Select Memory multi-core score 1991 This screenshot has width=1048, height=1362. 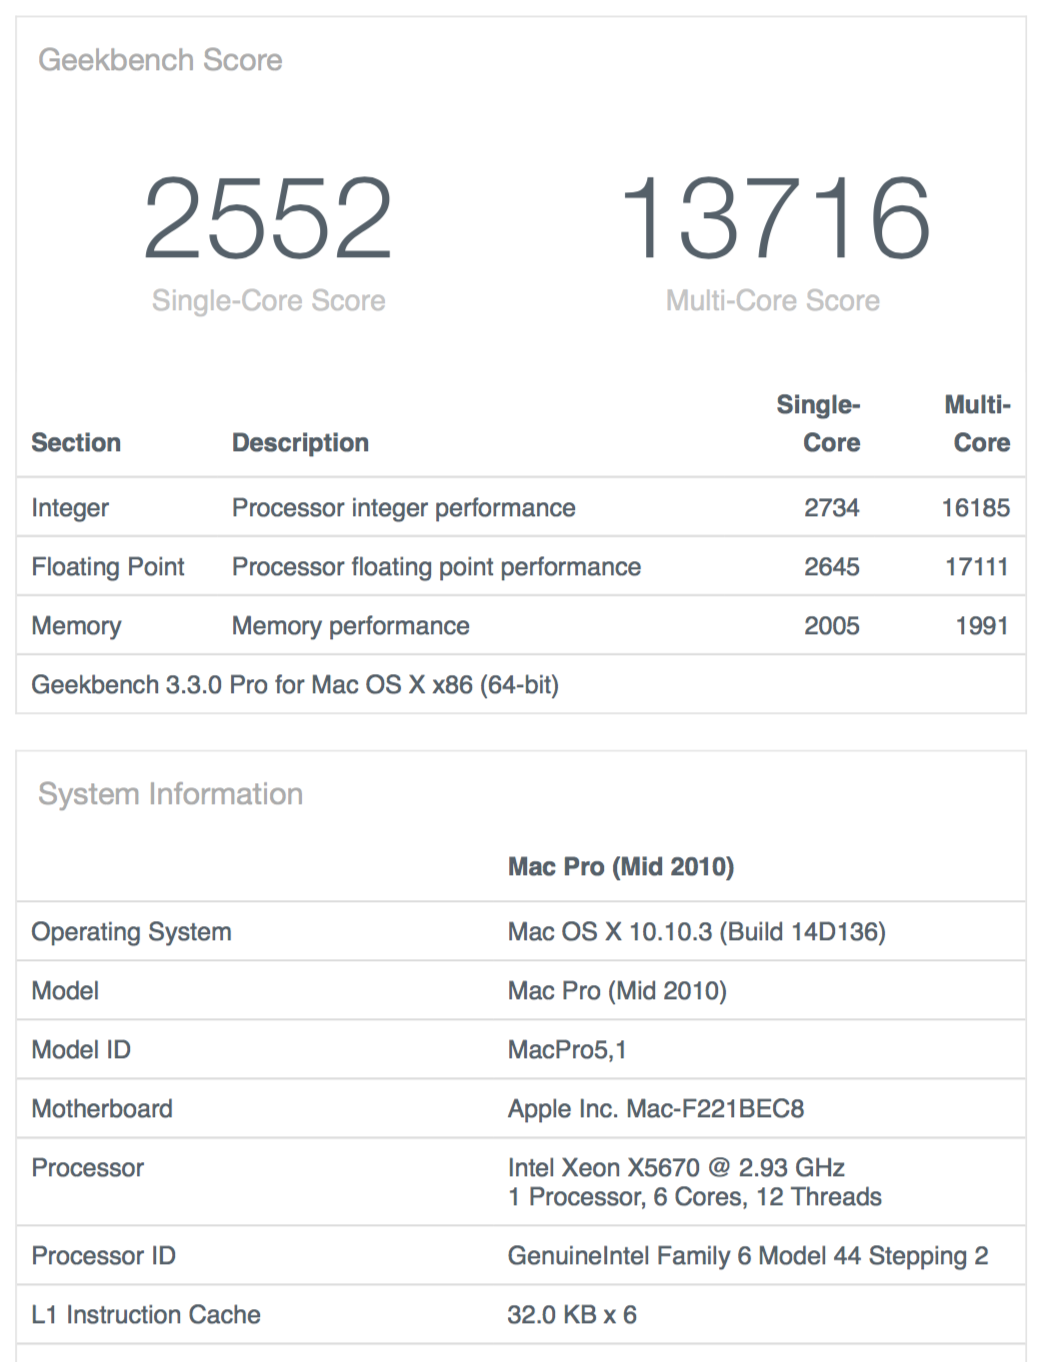pyautogui.click(x=982, y=626)
